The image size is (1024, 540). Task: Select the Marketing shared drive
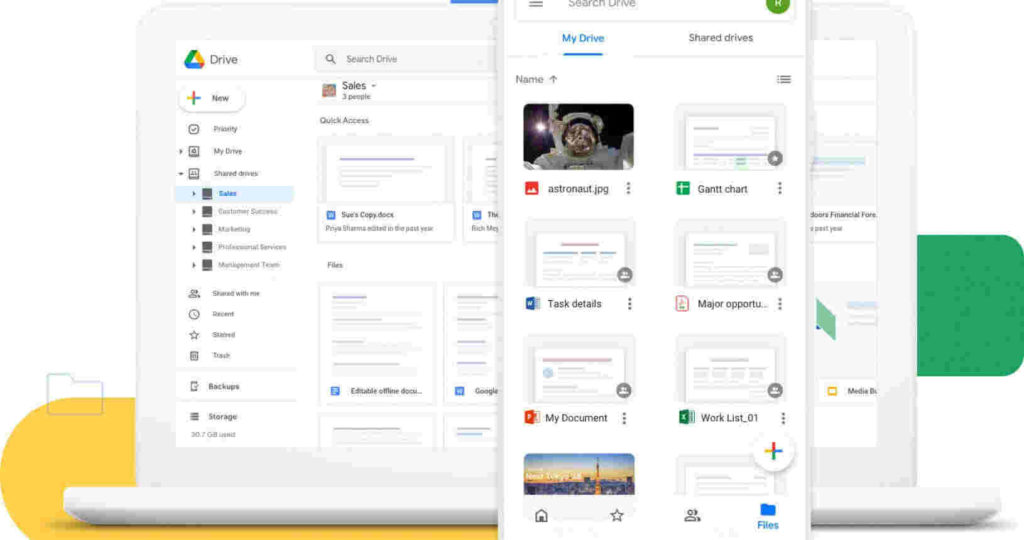pos(234,229)
